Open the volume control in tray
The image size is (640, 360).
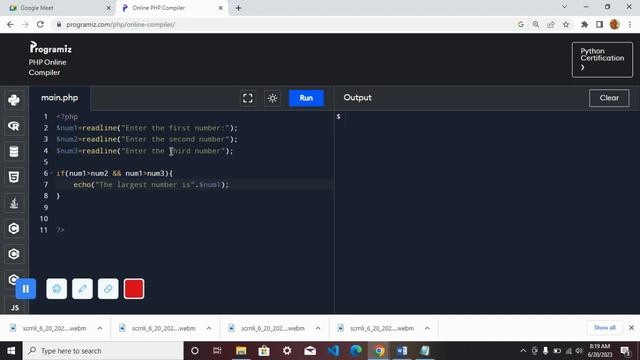tap(579, 351)
